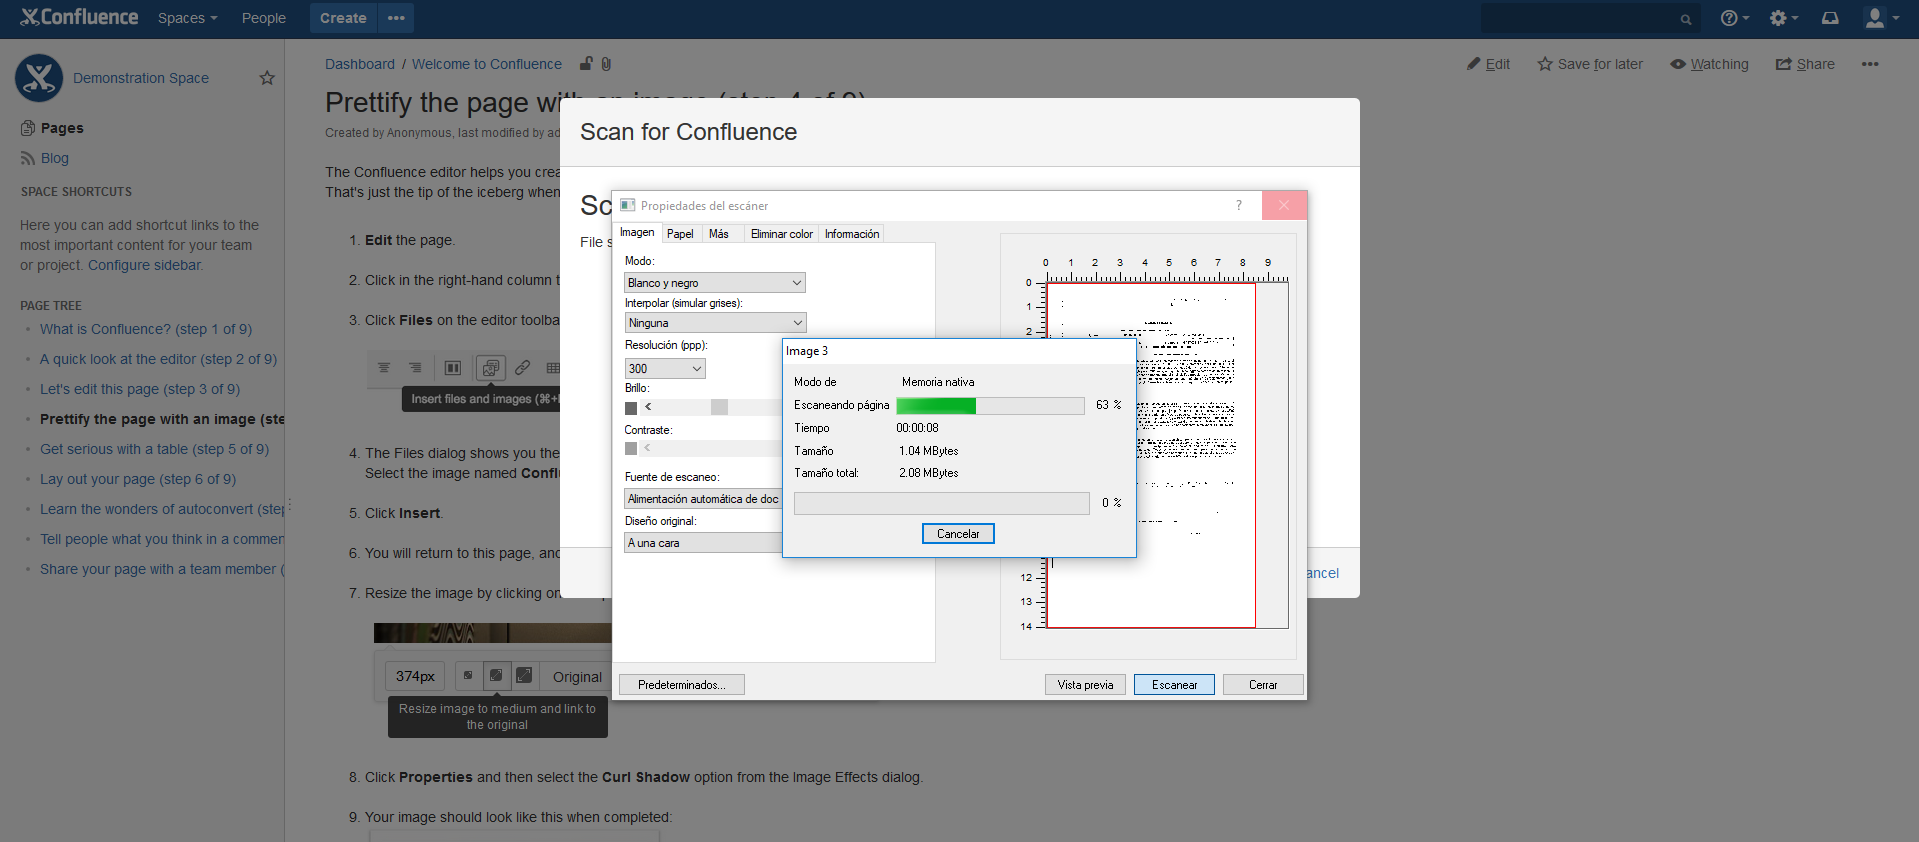Open the user profile menu

pos(1881,18)
